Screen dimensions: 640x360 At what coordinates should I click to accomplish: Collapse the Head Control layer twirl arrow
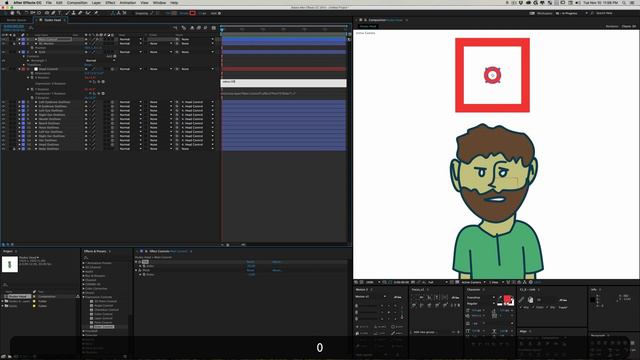(x=19, y=69)
